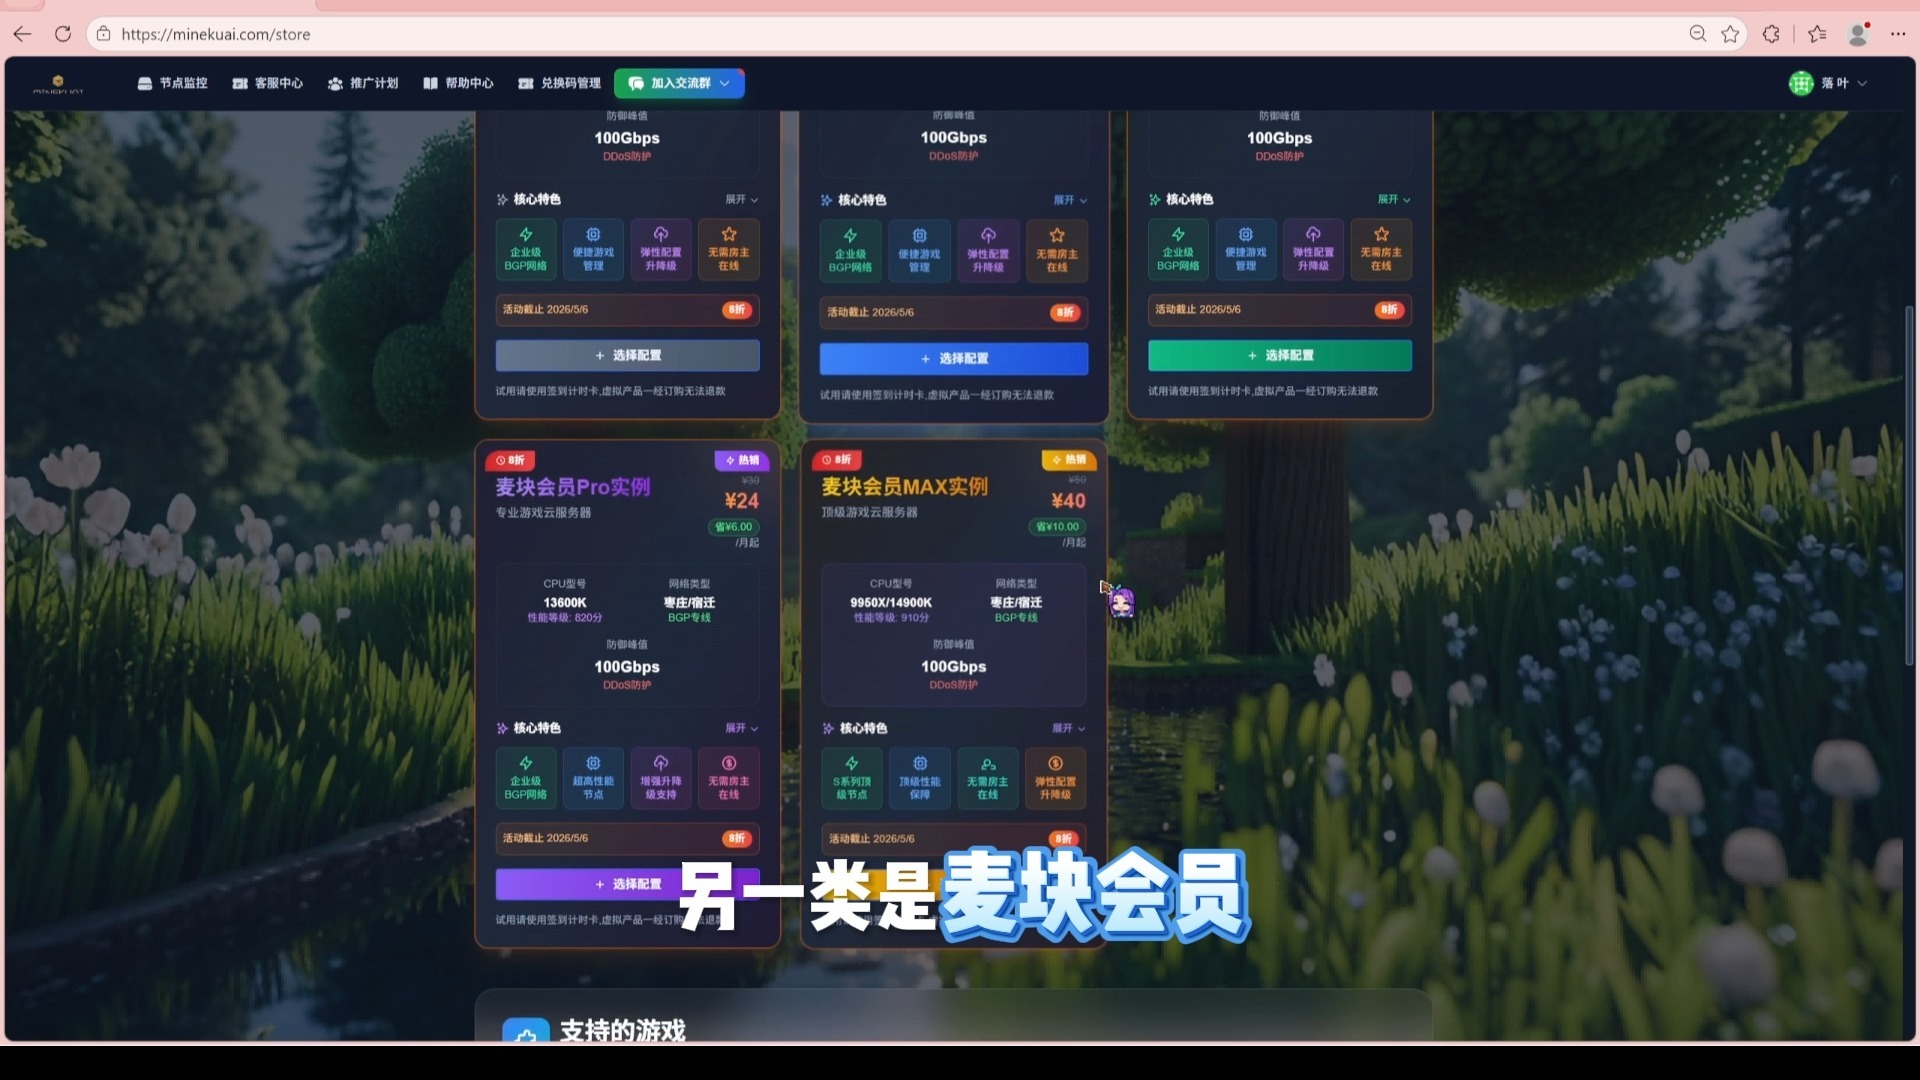The height and width of the screenshot is (1080, 1920).
Task: Click 超高性能节点 feature tile in Pro card
Action: point(593,778)
